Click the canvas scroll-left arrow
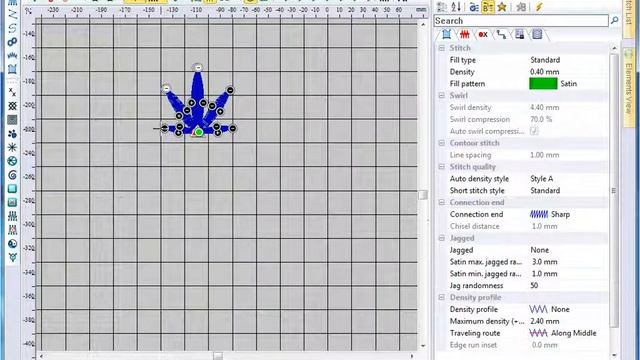Screen dimensions: 640x360 coord(41,356)
